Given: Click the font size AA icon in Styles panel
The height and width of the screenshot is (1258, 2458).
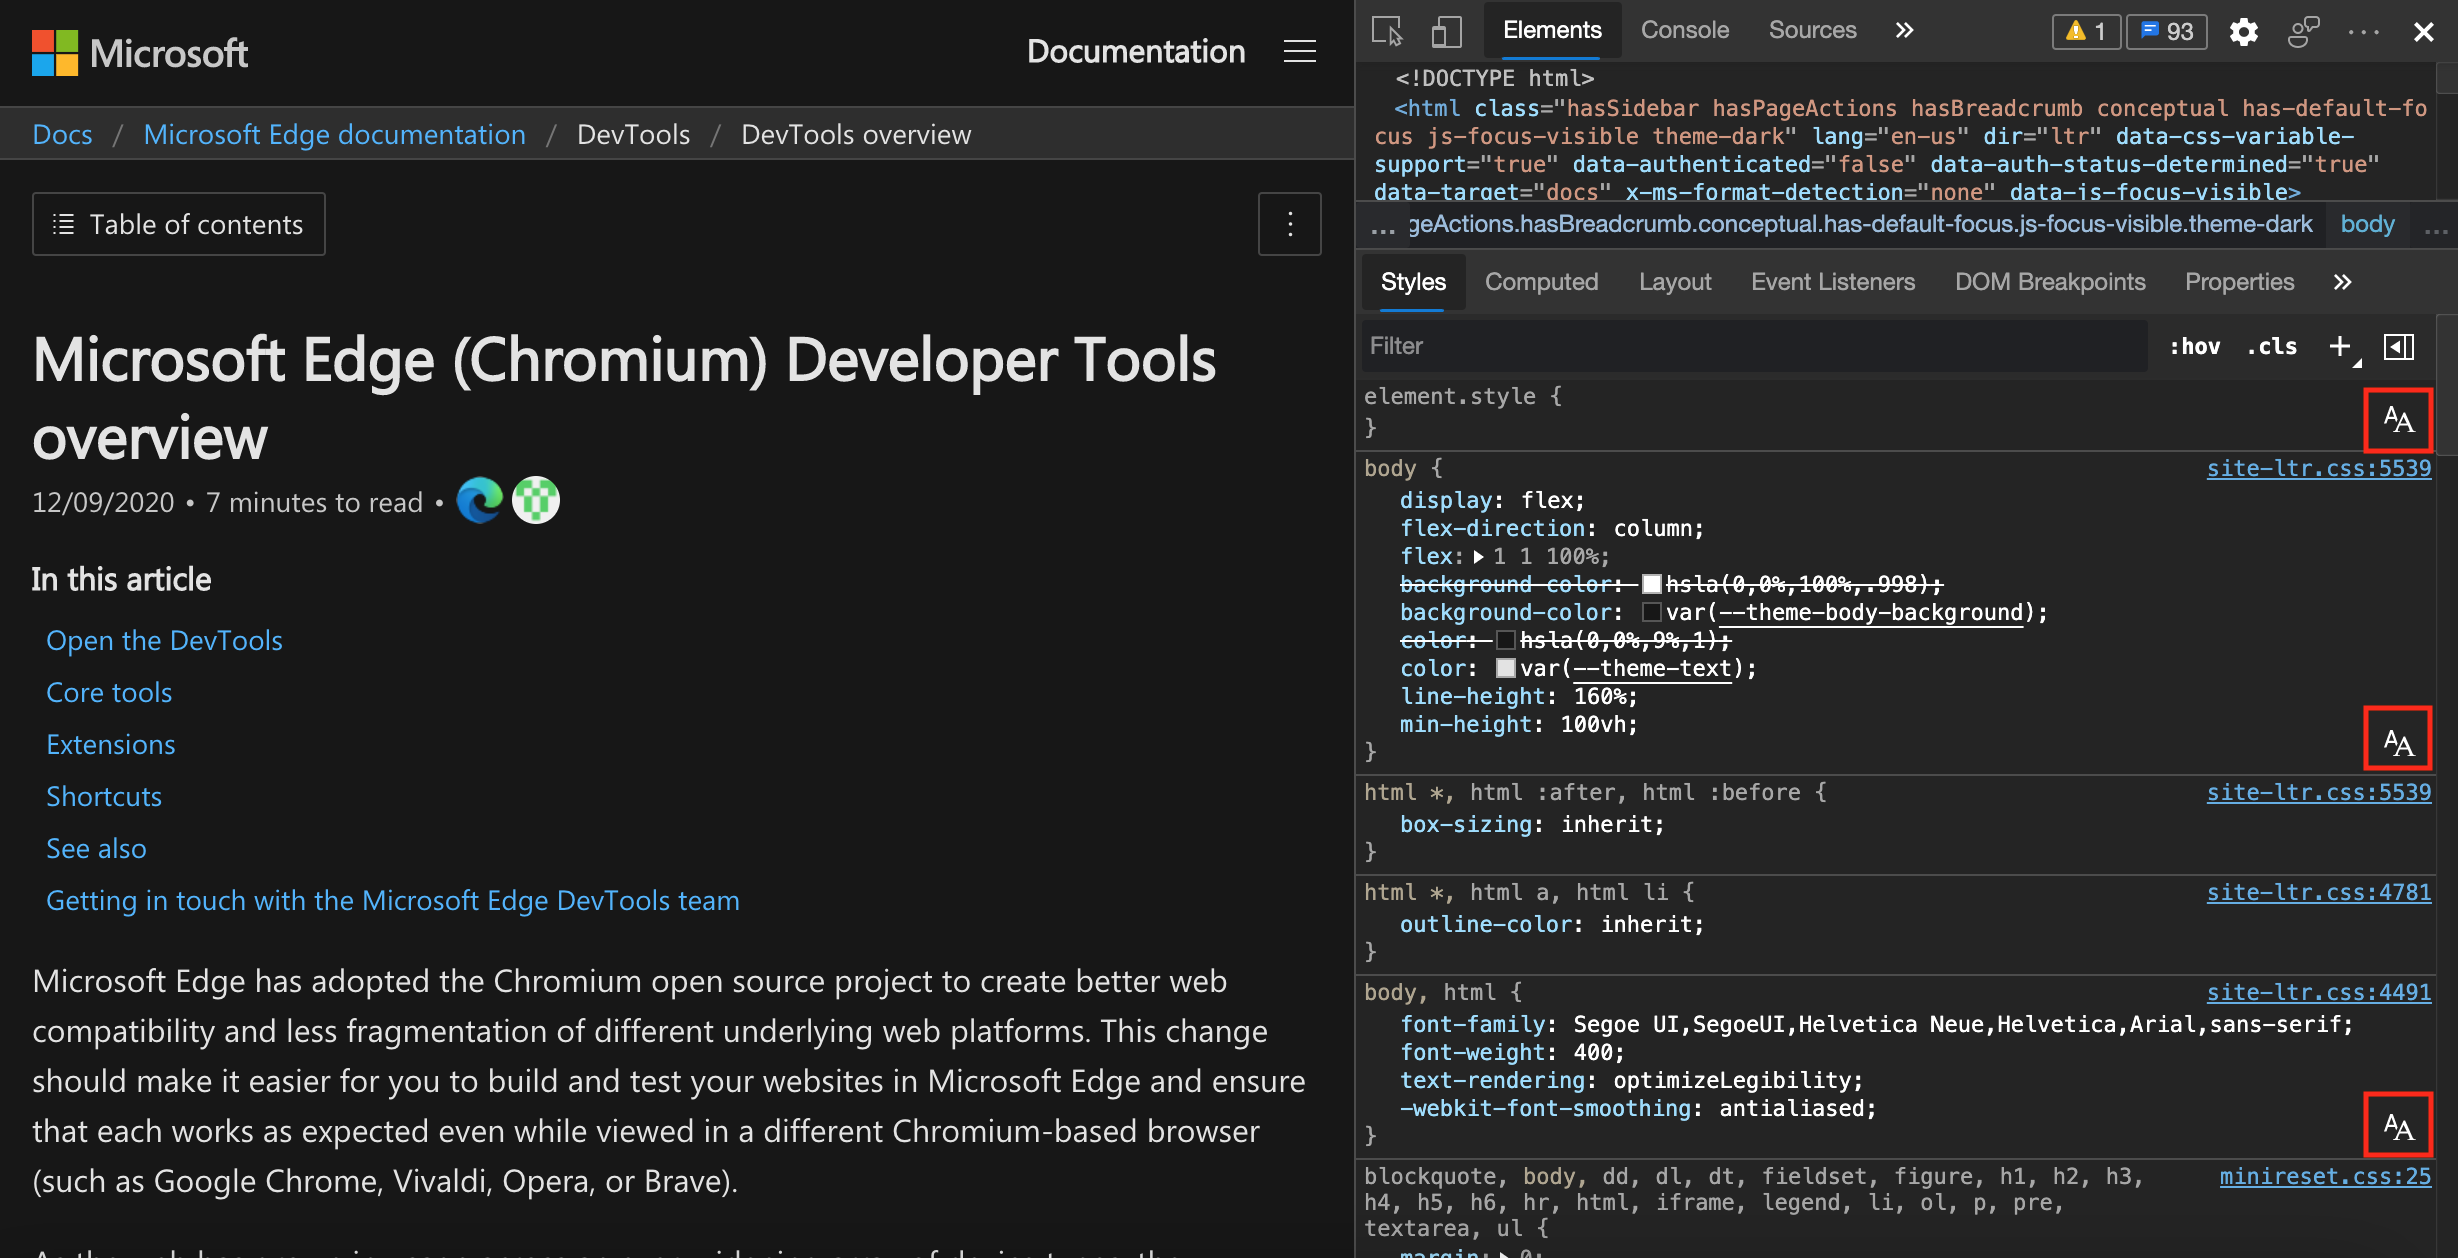Looking at the screenshot, I should click(x=2400, y=419).
